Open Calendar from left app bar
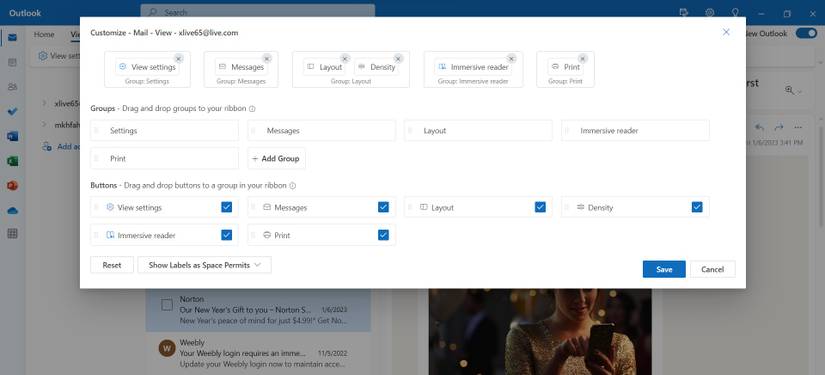Screen dimensions: 825x375 pyautogui.click(x=13, y=63)
